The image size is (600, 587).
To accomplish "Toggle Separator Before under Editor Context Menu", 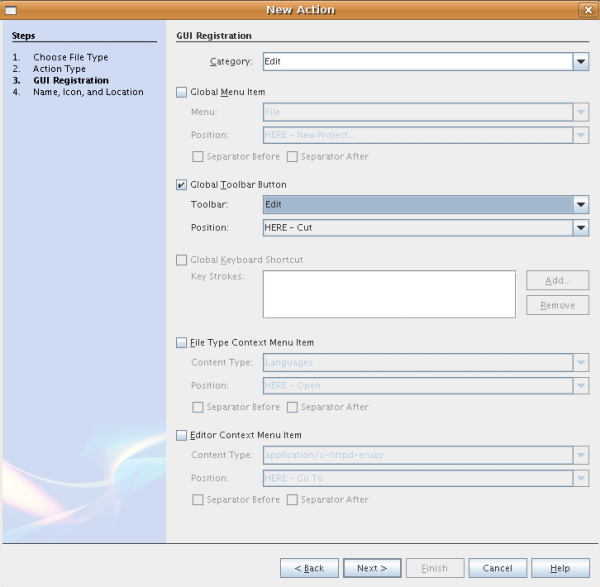I will 197,500.
